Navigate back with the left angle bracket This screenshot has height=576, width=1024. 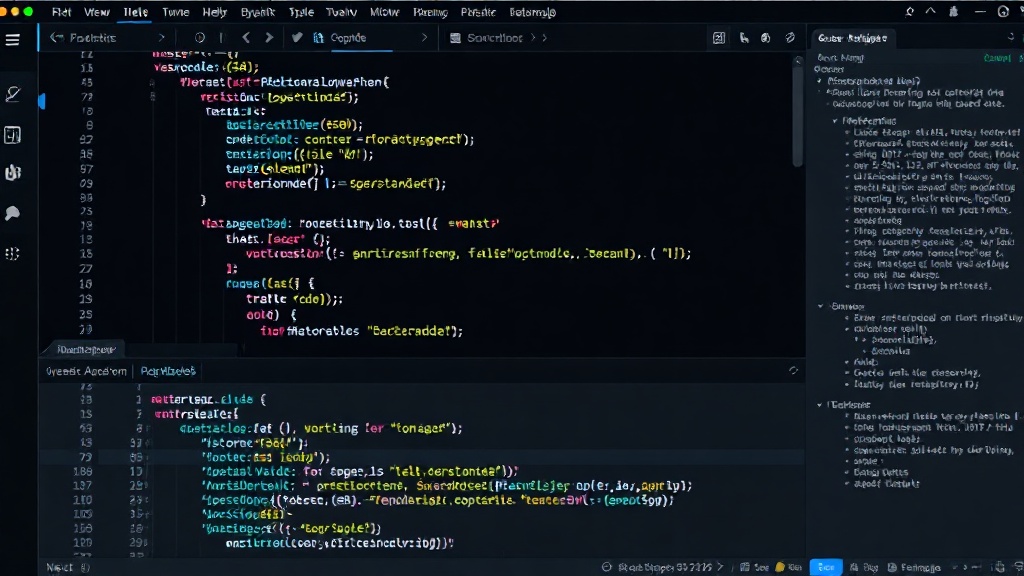pyautogui.click(x=246, y=38)
